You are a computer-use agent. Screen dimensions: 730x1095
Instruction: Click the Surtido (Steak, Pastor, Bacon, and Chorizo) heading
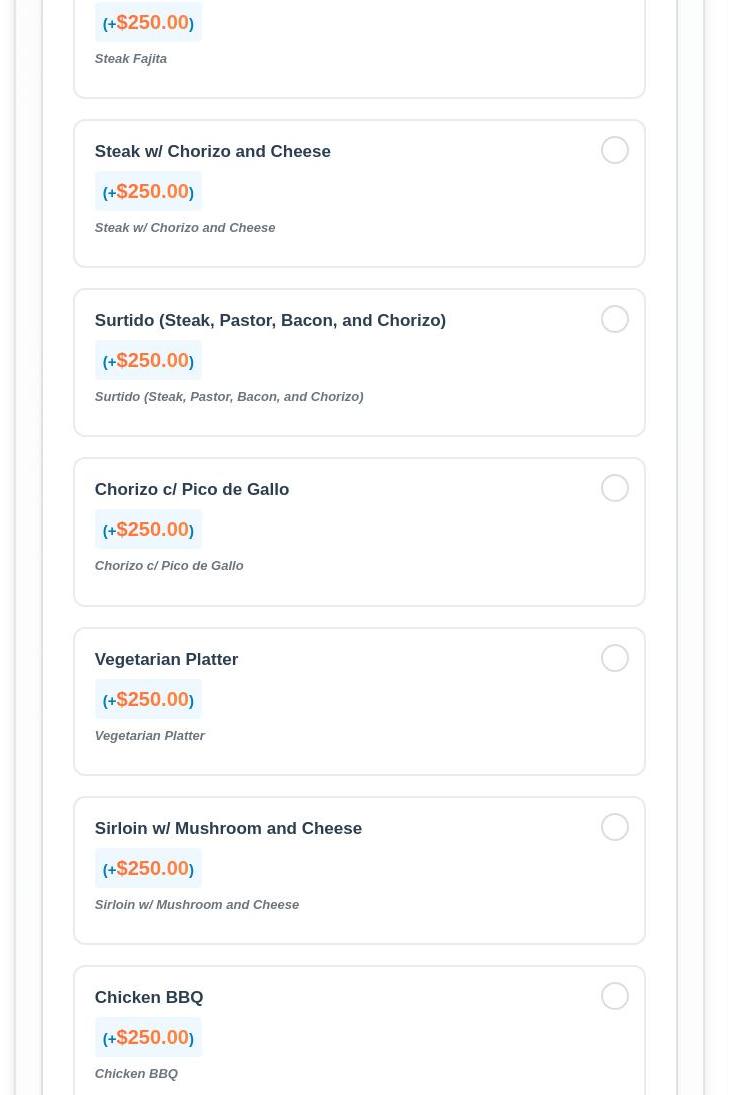[x=270, y=321]
